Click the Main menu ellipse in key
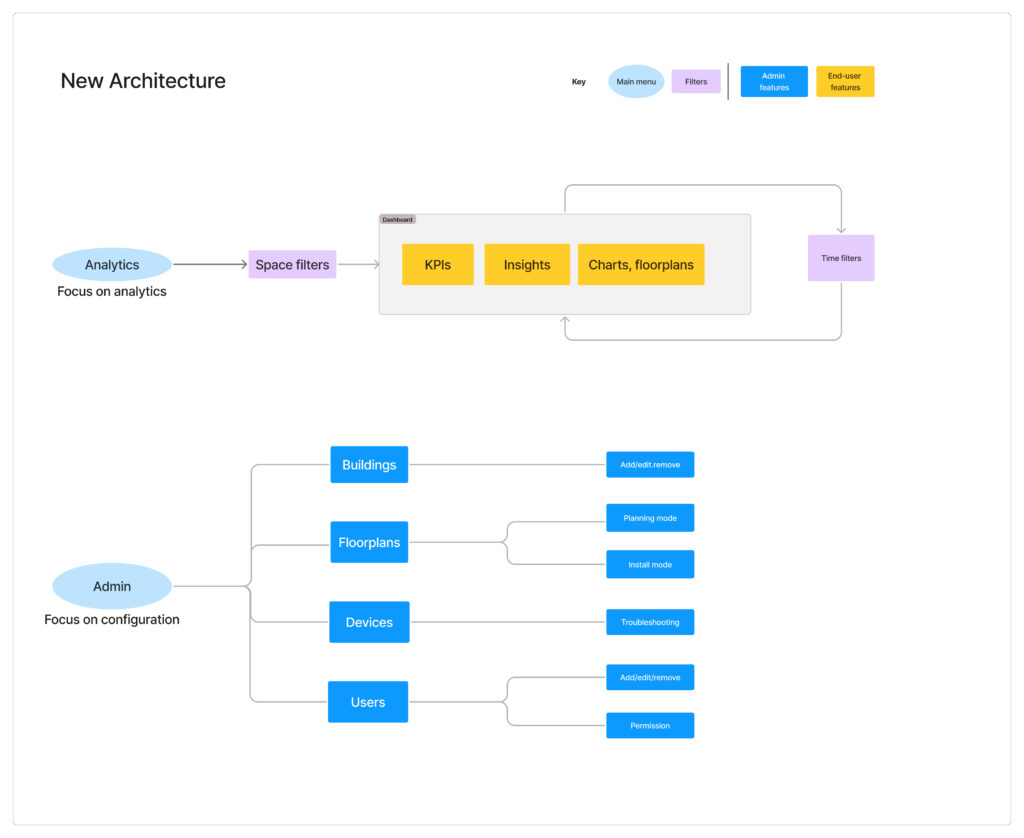This screenshot has width=1024, height=838. [x=636, y=82]
